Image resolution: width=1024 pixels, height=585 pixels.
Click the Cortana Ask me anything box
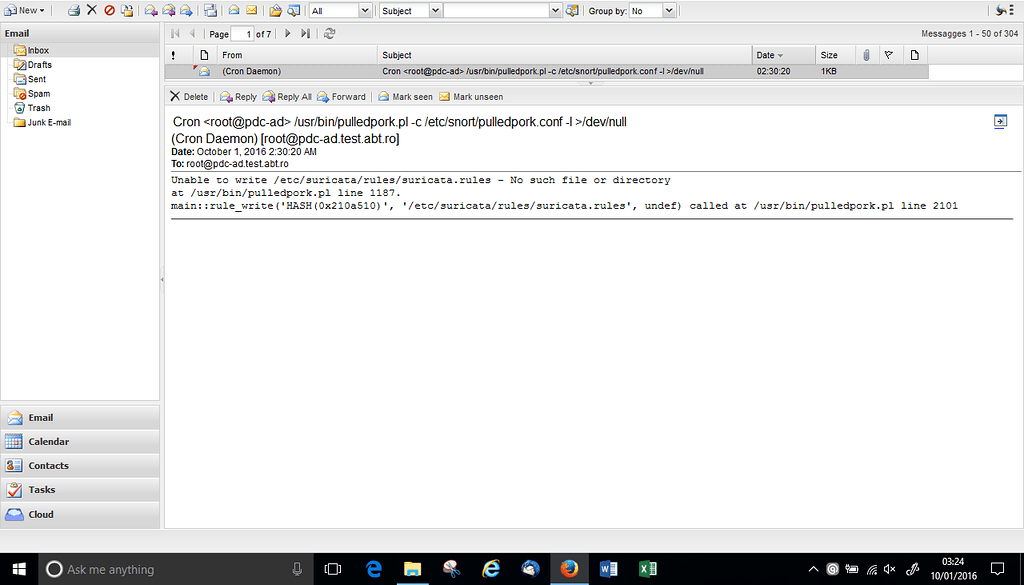coord(176,569)
